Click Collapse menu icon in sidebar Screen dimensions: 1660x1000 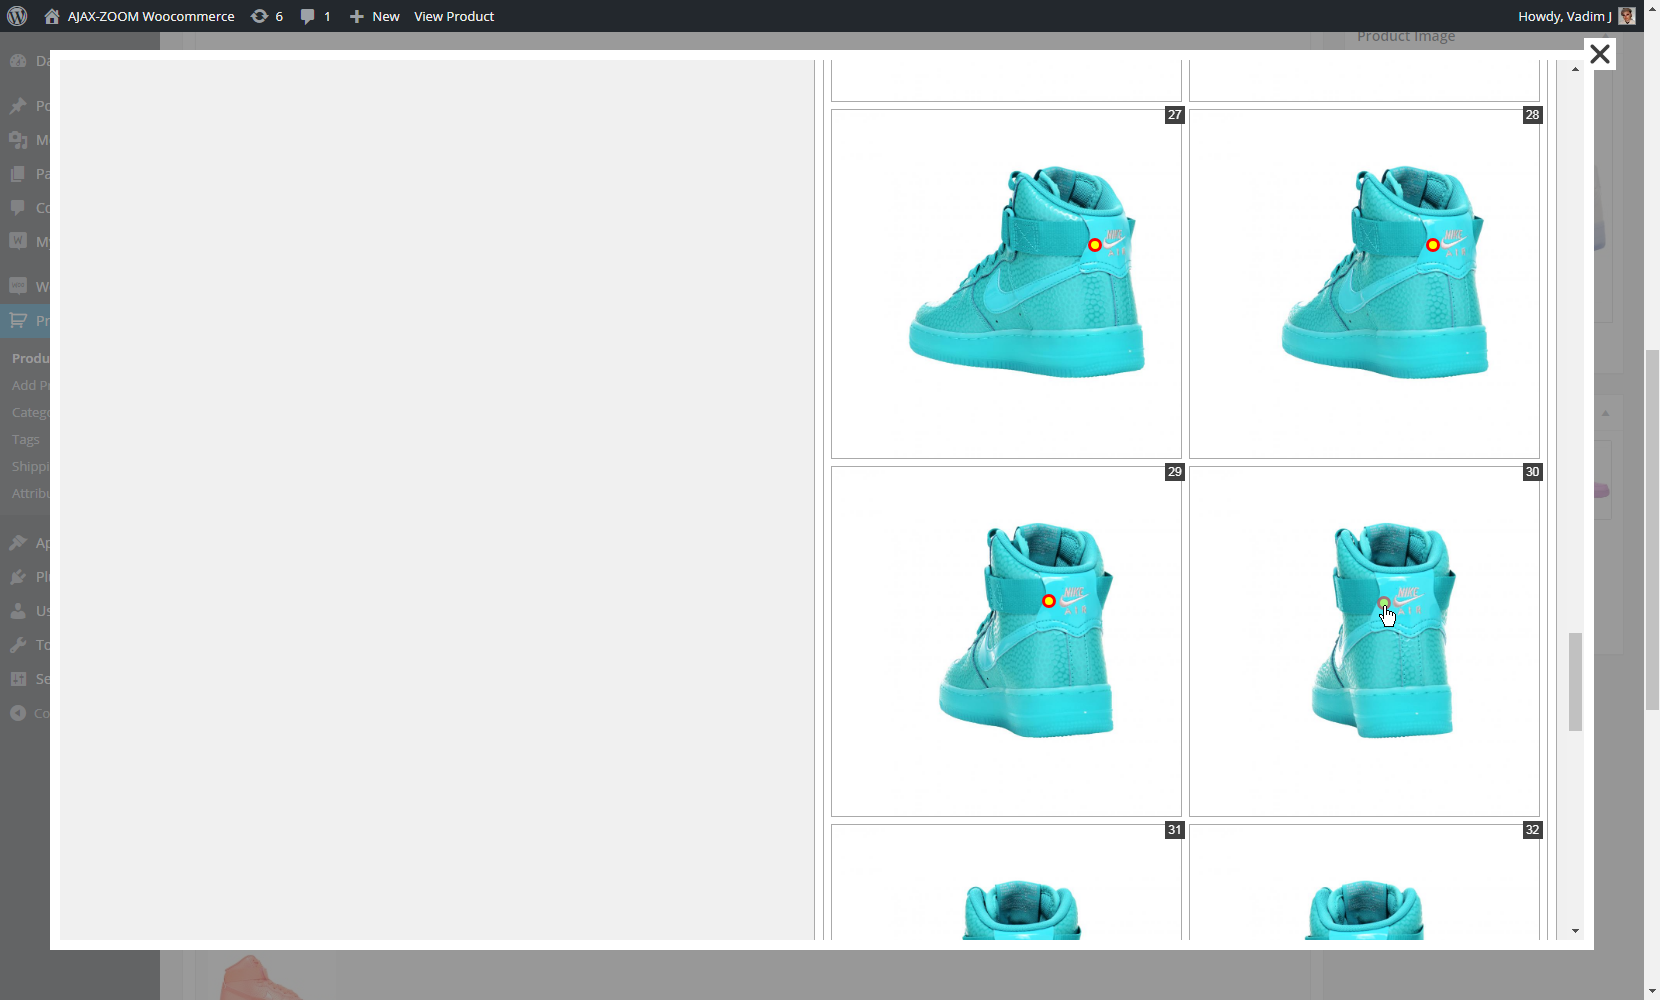click(18, 713)
